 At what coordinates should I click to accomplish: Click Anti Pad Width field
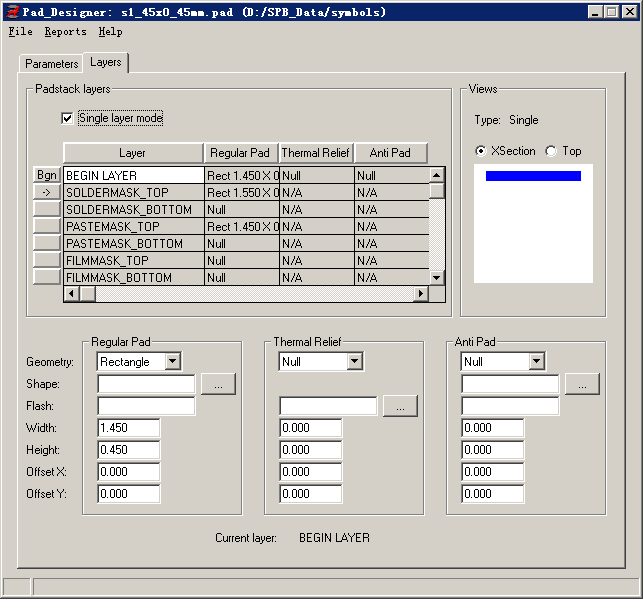[x=493, y=428]
